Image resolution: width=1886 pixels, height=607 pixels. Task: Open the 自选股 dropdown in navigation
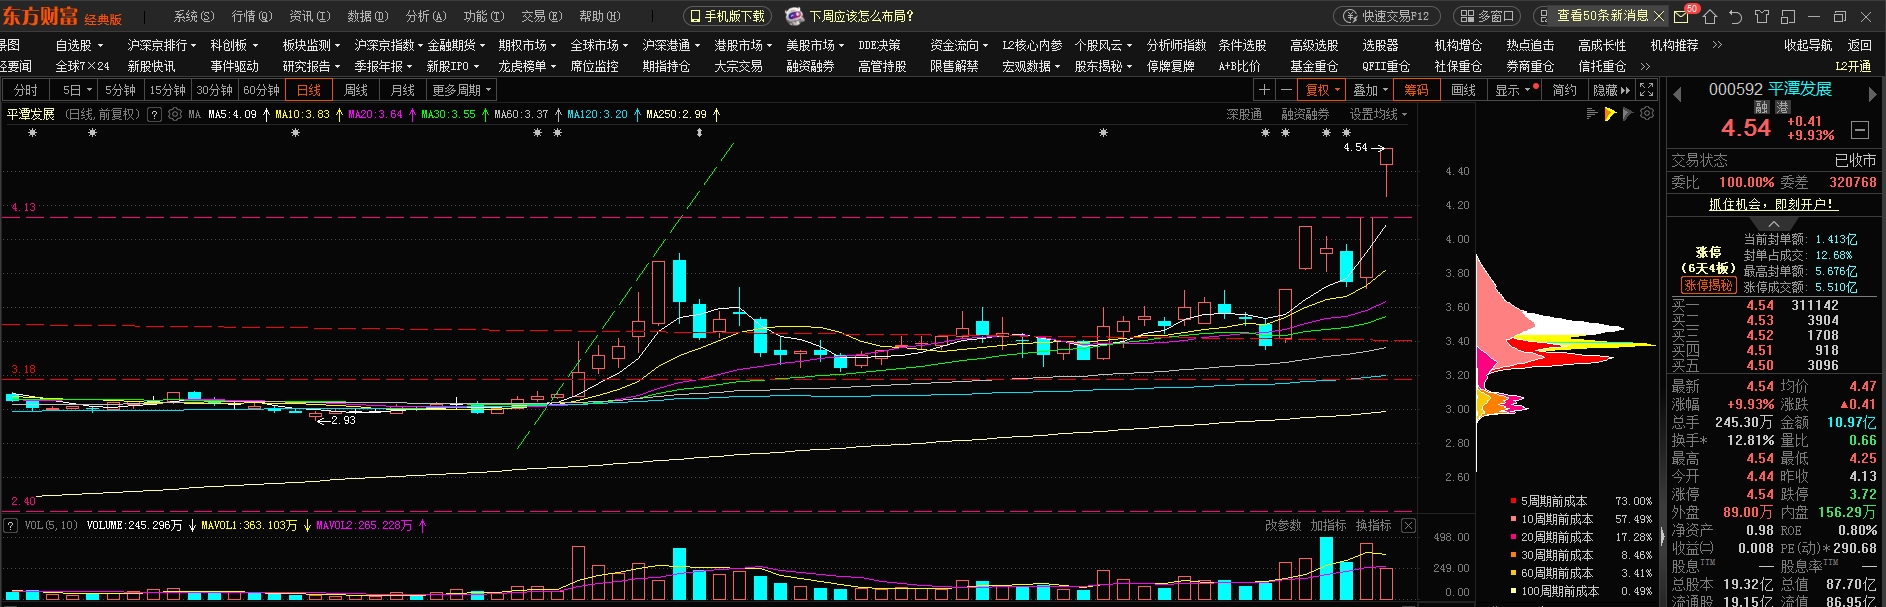click(x=79, y=45)
